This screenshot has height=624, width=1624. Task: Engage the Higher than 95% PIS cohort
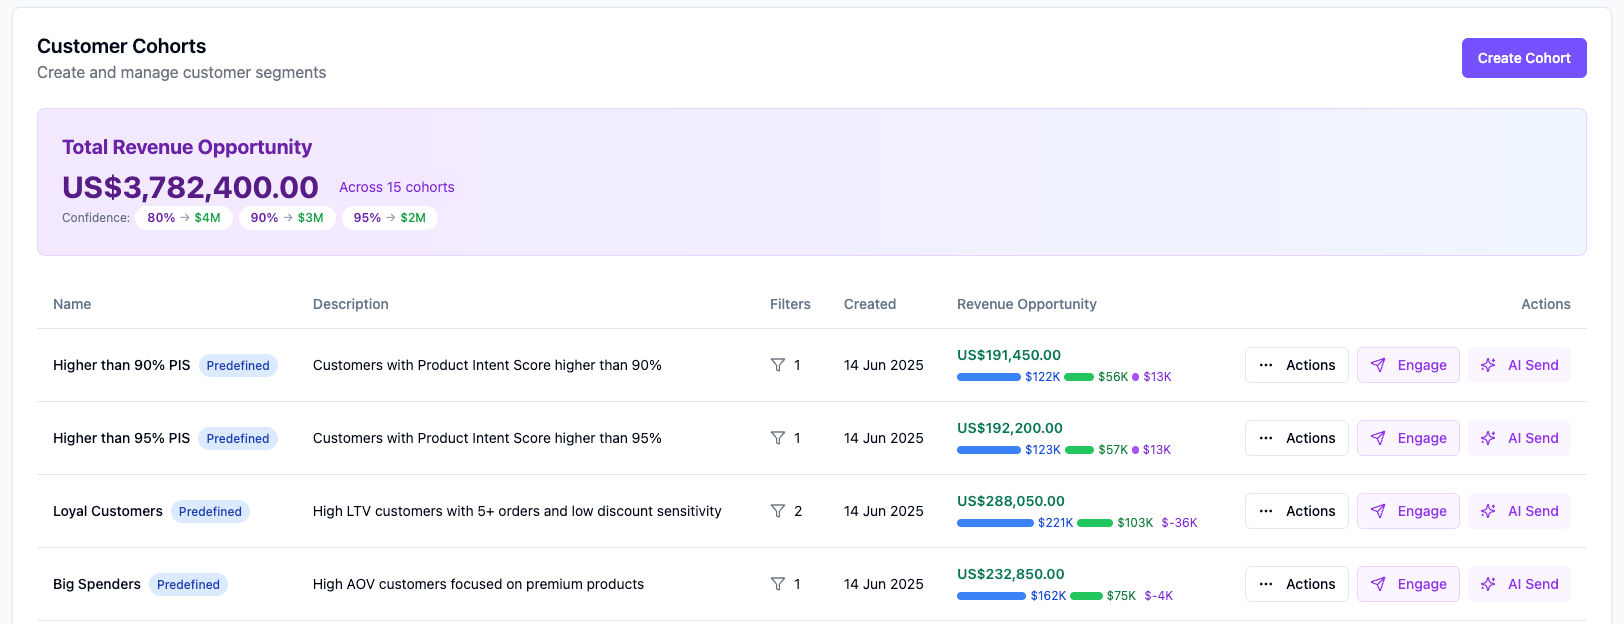click(1408, 438)
